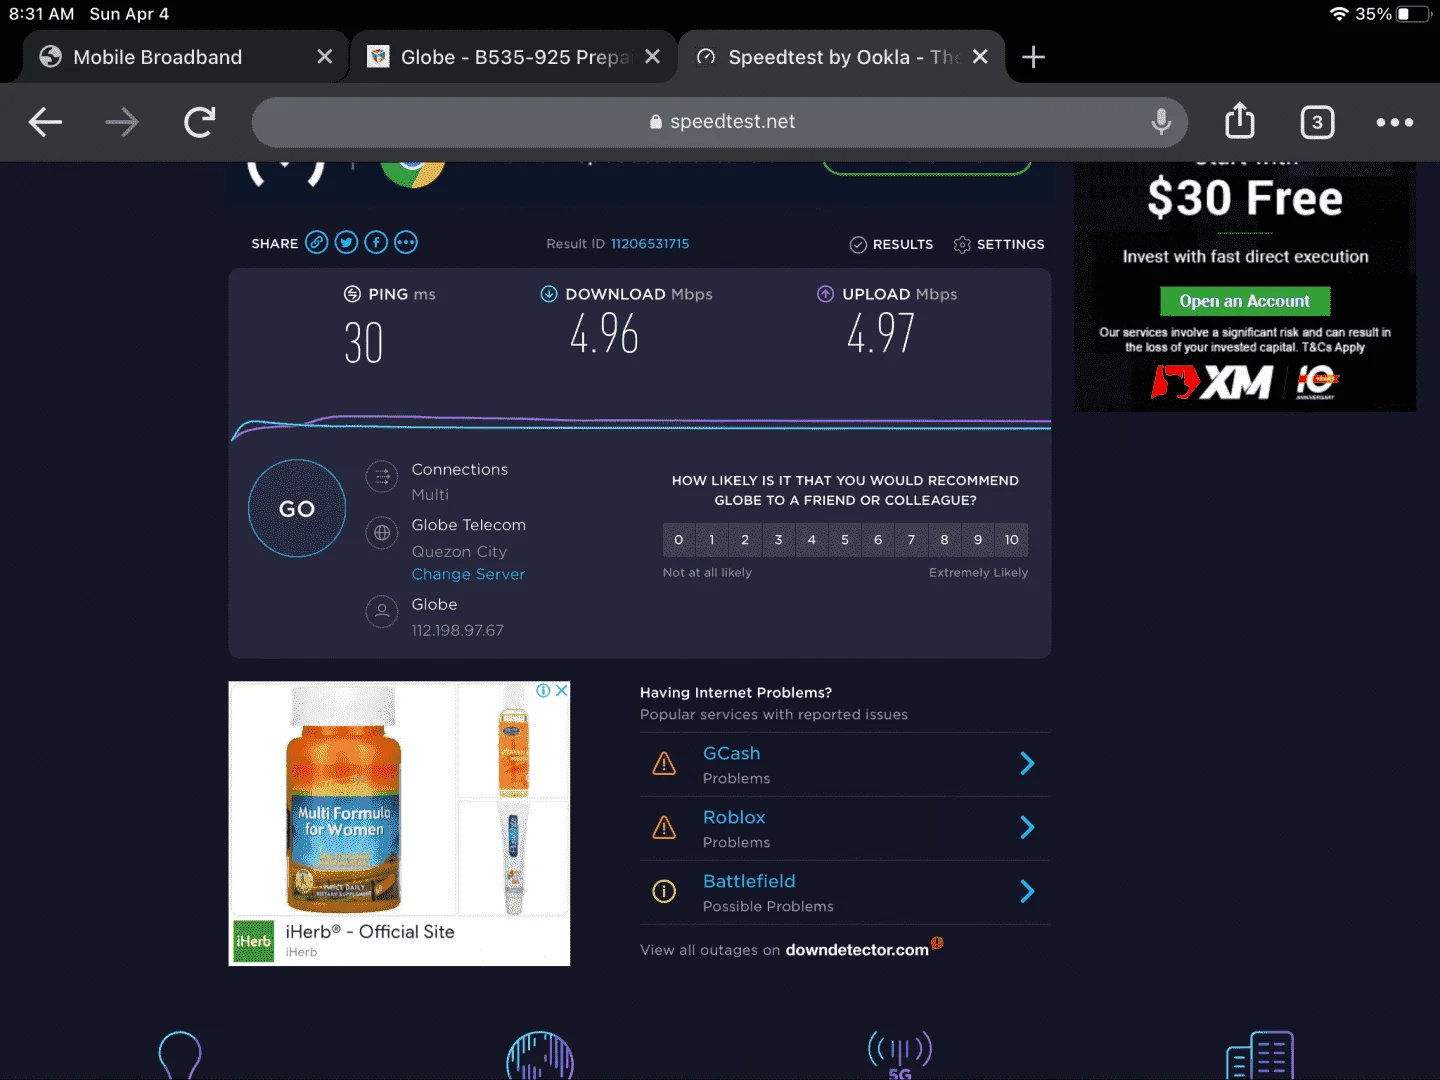Click the lightbulb icon at page bottom
Image resolution: width=1440 pixels, height=1080 pixels.
[x=180, y=1055]
